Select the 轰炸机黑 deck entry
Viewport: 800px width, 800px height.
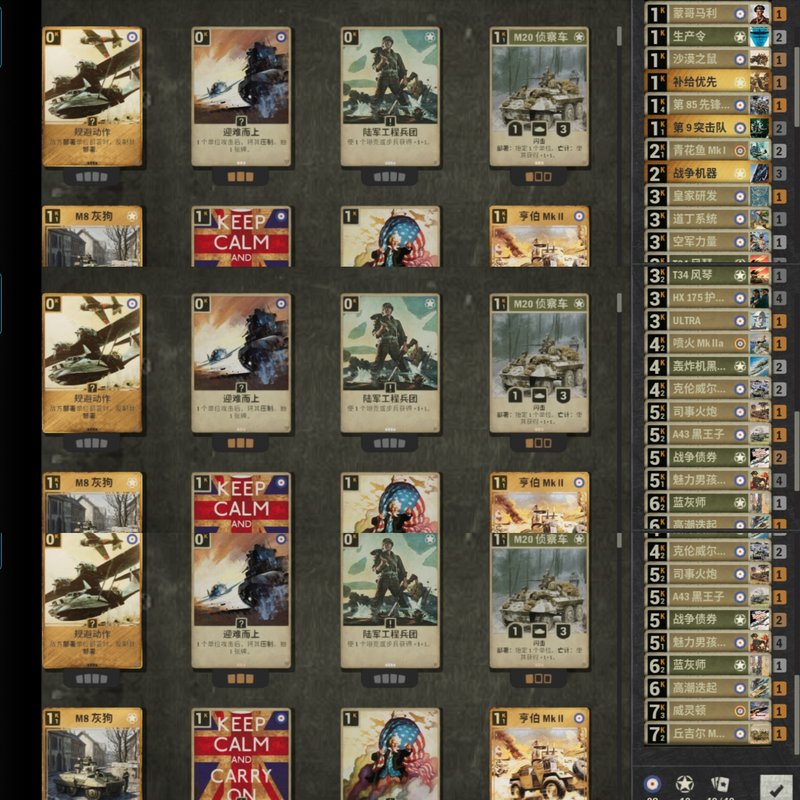click(708, 366)
